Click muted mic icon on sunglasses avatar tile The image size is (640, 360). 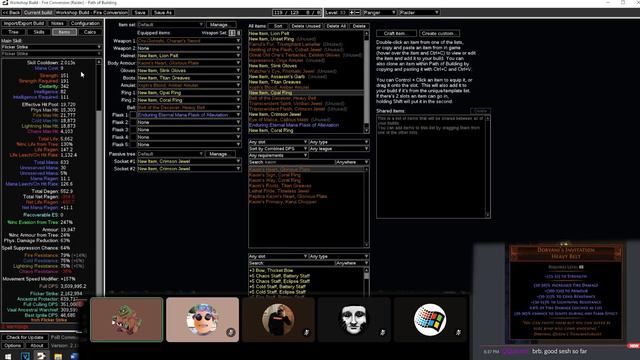click(231, 332)
